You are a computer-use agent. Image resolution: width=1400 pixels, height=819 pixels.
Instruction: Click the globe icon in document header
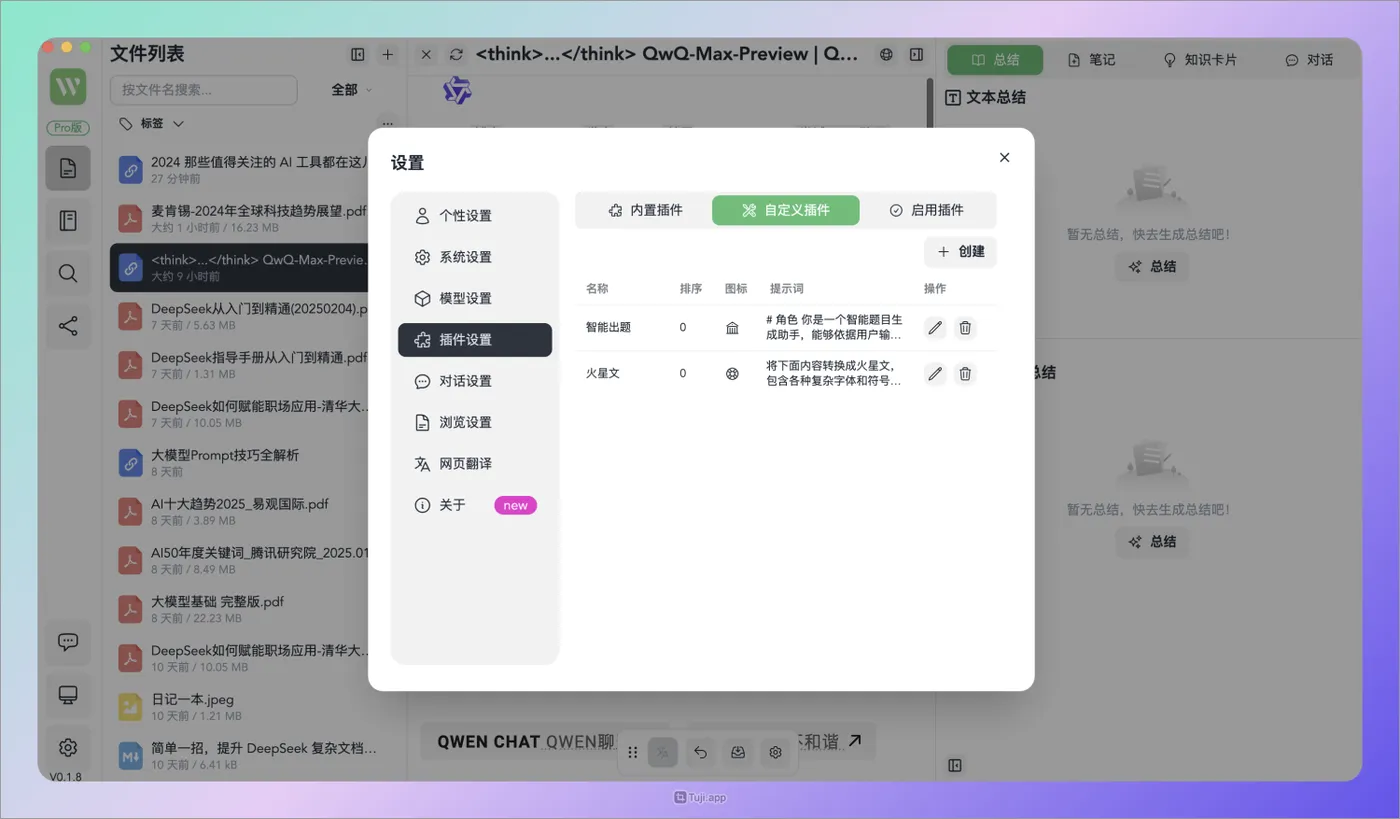click(886, 55)
